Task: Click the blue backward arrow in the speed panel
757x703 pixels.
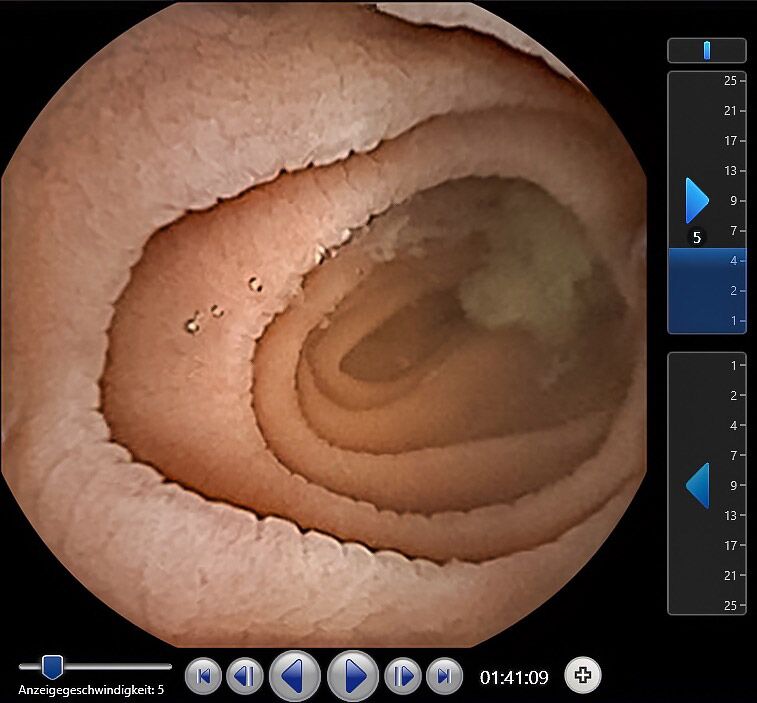Action: tap(697, 486)
